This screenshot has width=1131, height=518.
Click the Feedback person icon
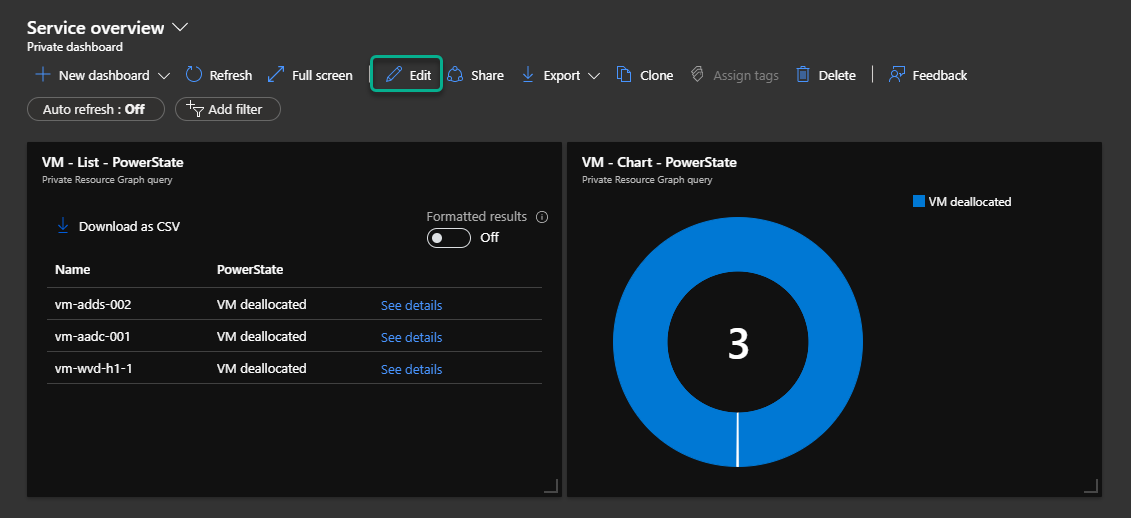(x=897, y=75)
